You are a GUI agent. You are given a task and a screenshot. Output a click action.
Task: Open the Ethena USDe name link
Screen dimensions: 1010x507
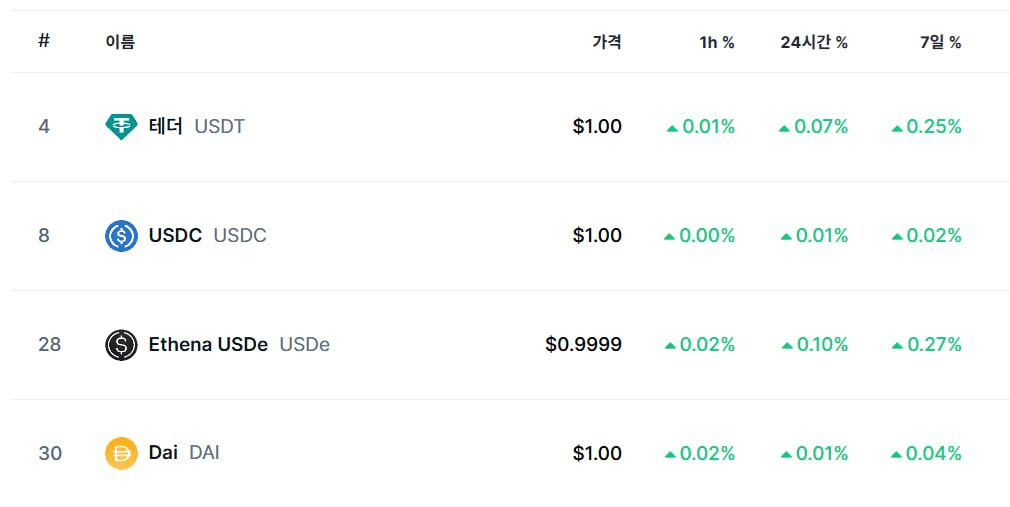coord(208,345)
